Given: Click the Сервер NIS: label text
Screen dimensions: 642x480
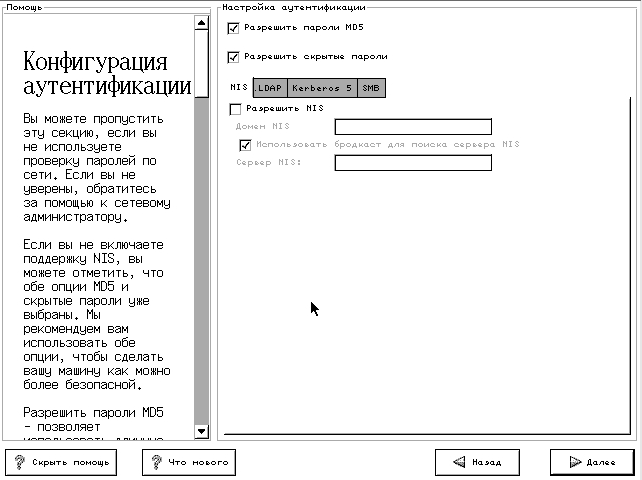Looking at the screenshot, I should pos(266,162).
